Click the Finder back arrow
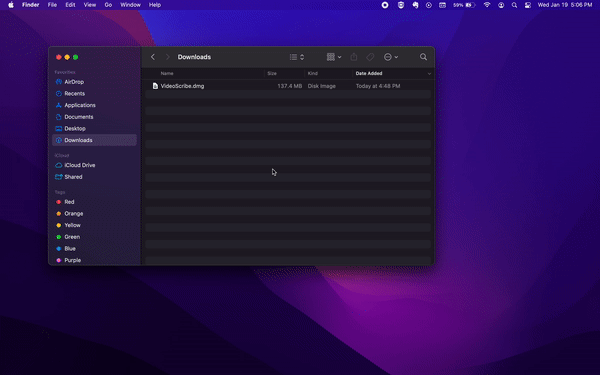The height and width of the screenshot is (375, 600). [153, 57]
